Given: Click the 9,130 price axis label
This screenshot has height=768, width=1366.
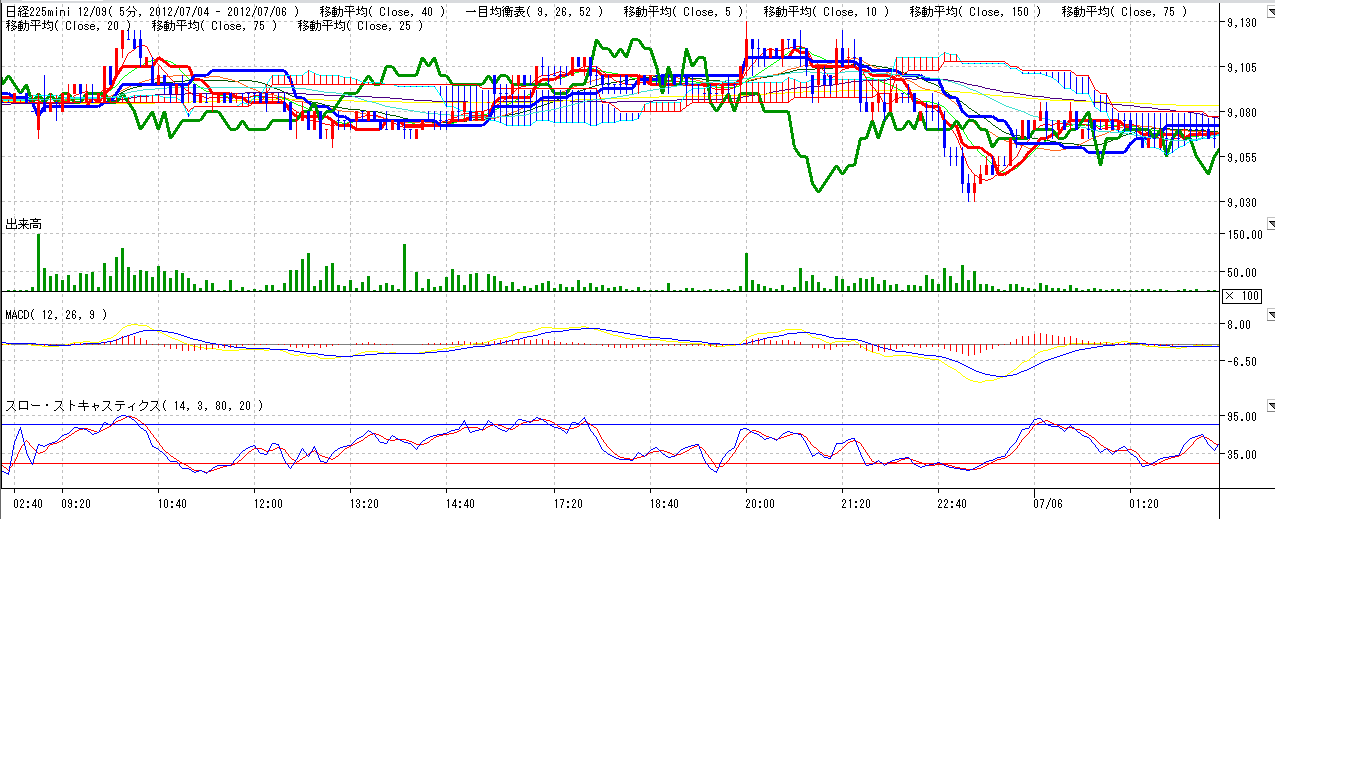Looking at the screenshot, I should tap(1242, 23).
